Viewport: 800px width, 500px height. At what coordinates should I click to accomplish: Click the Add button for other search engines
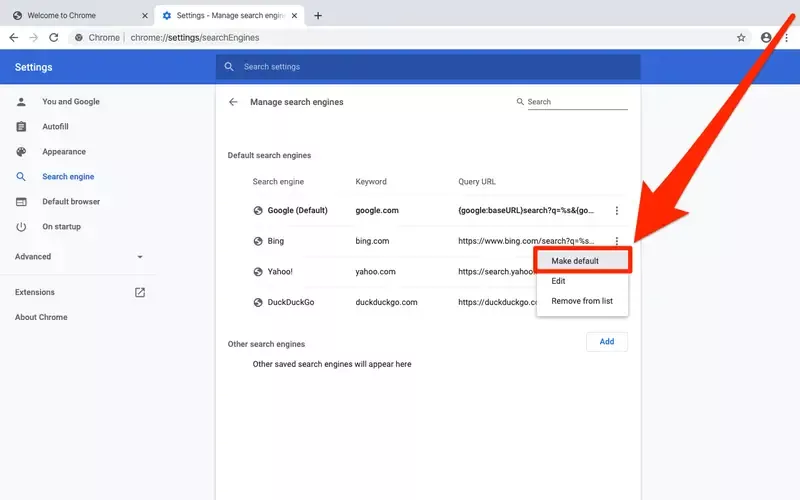(x=607, y=341)
